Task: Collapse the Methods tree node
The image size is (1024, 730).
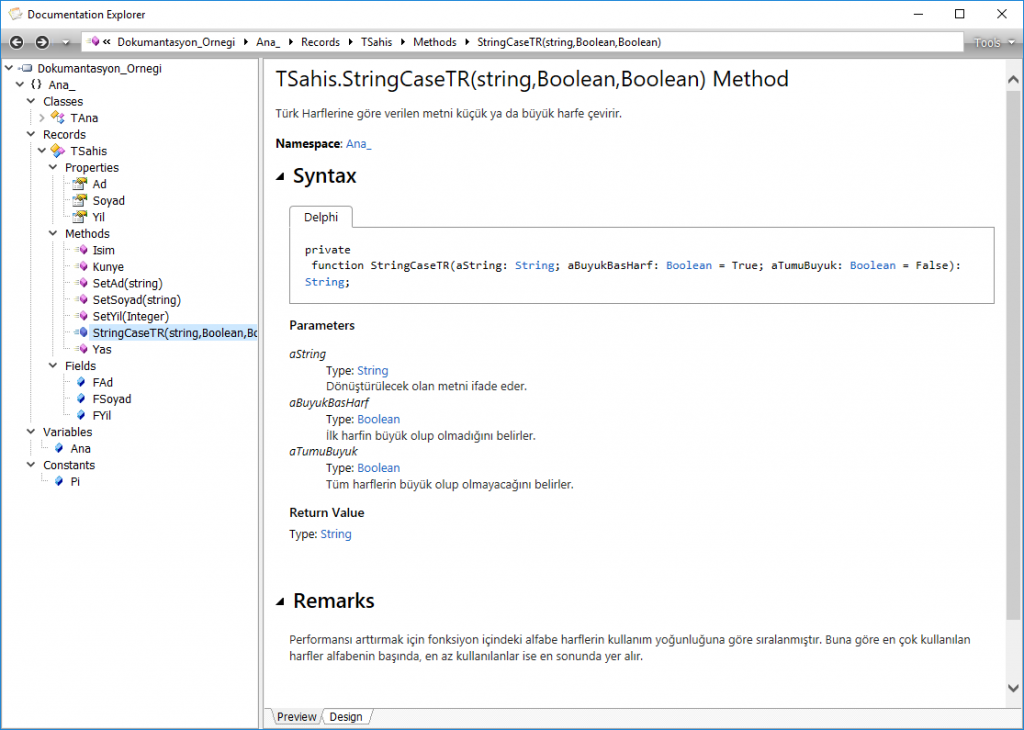Action: pyautogui.click(x=54, y=234)
